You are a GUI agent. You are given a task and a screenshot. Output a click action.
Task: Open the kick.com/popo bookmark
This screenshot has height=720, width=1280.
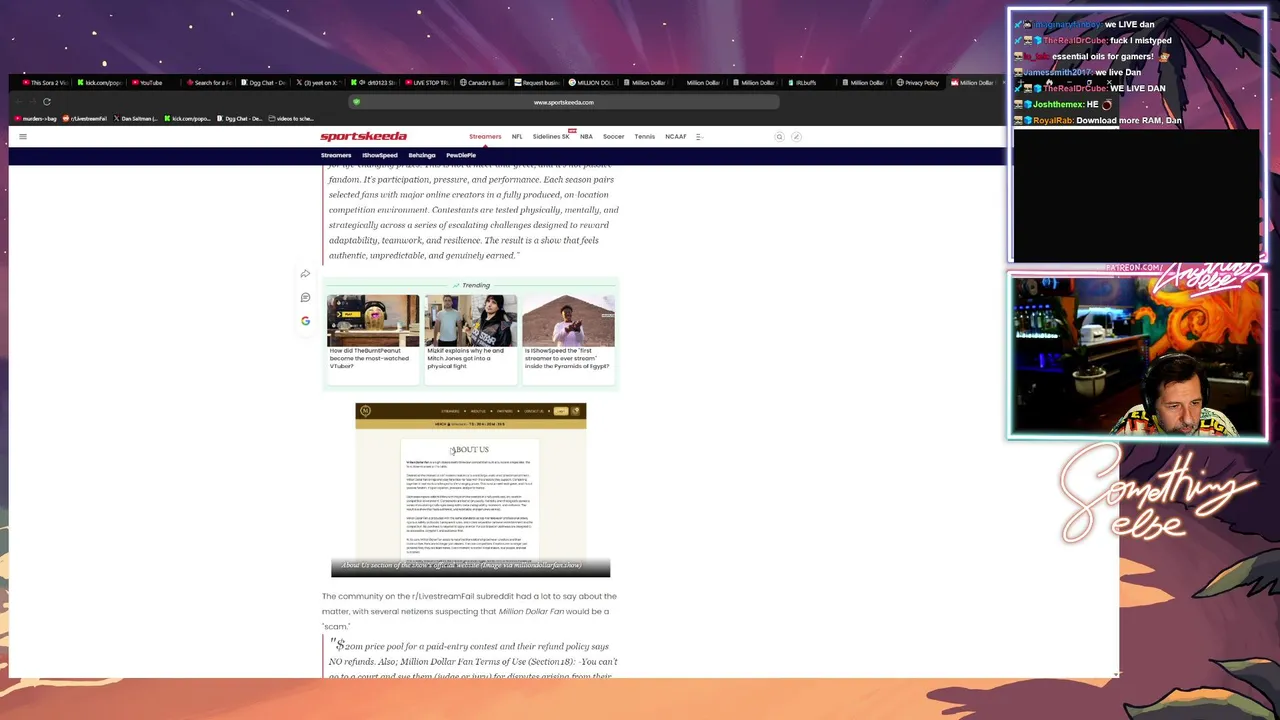[188, 119]
